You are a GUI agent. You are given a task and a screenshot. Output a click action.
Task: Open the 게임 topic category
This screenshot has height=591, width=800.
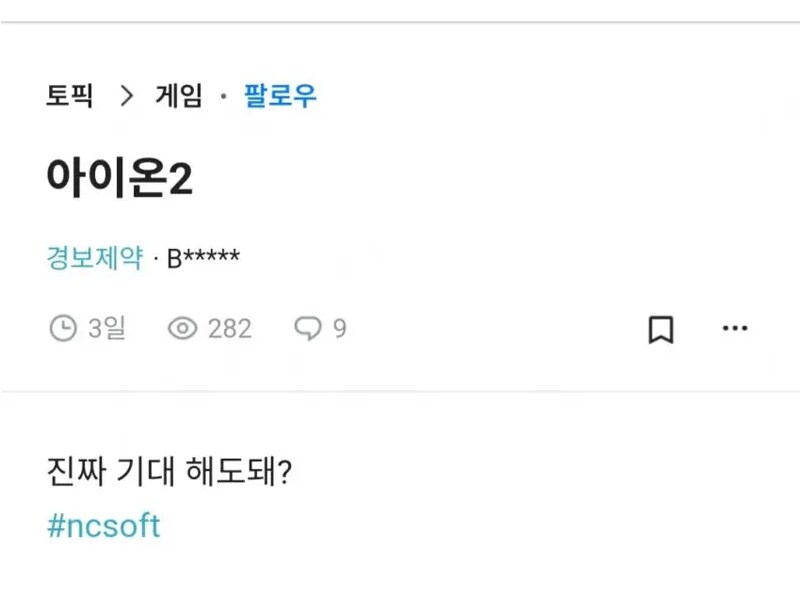coord(179,97)
